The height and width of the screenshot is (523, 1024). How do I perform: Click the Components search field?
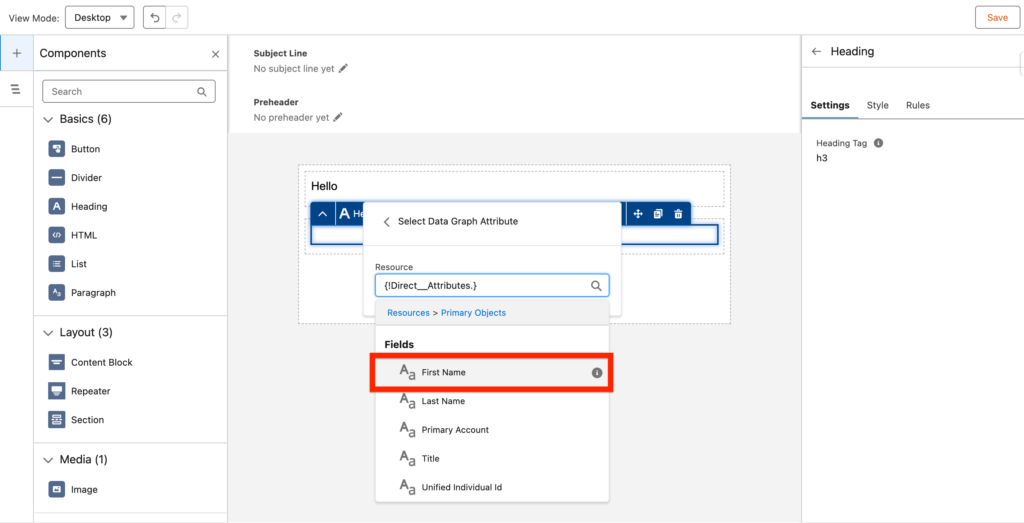tap(120, 91)
